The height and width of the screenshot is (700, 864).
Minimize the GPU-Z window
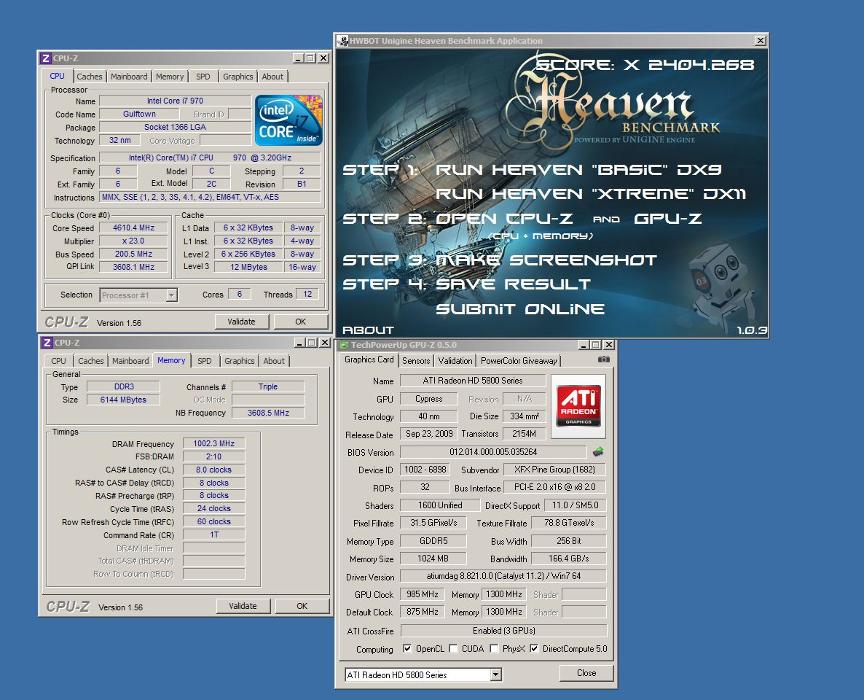tap(584, 345)
